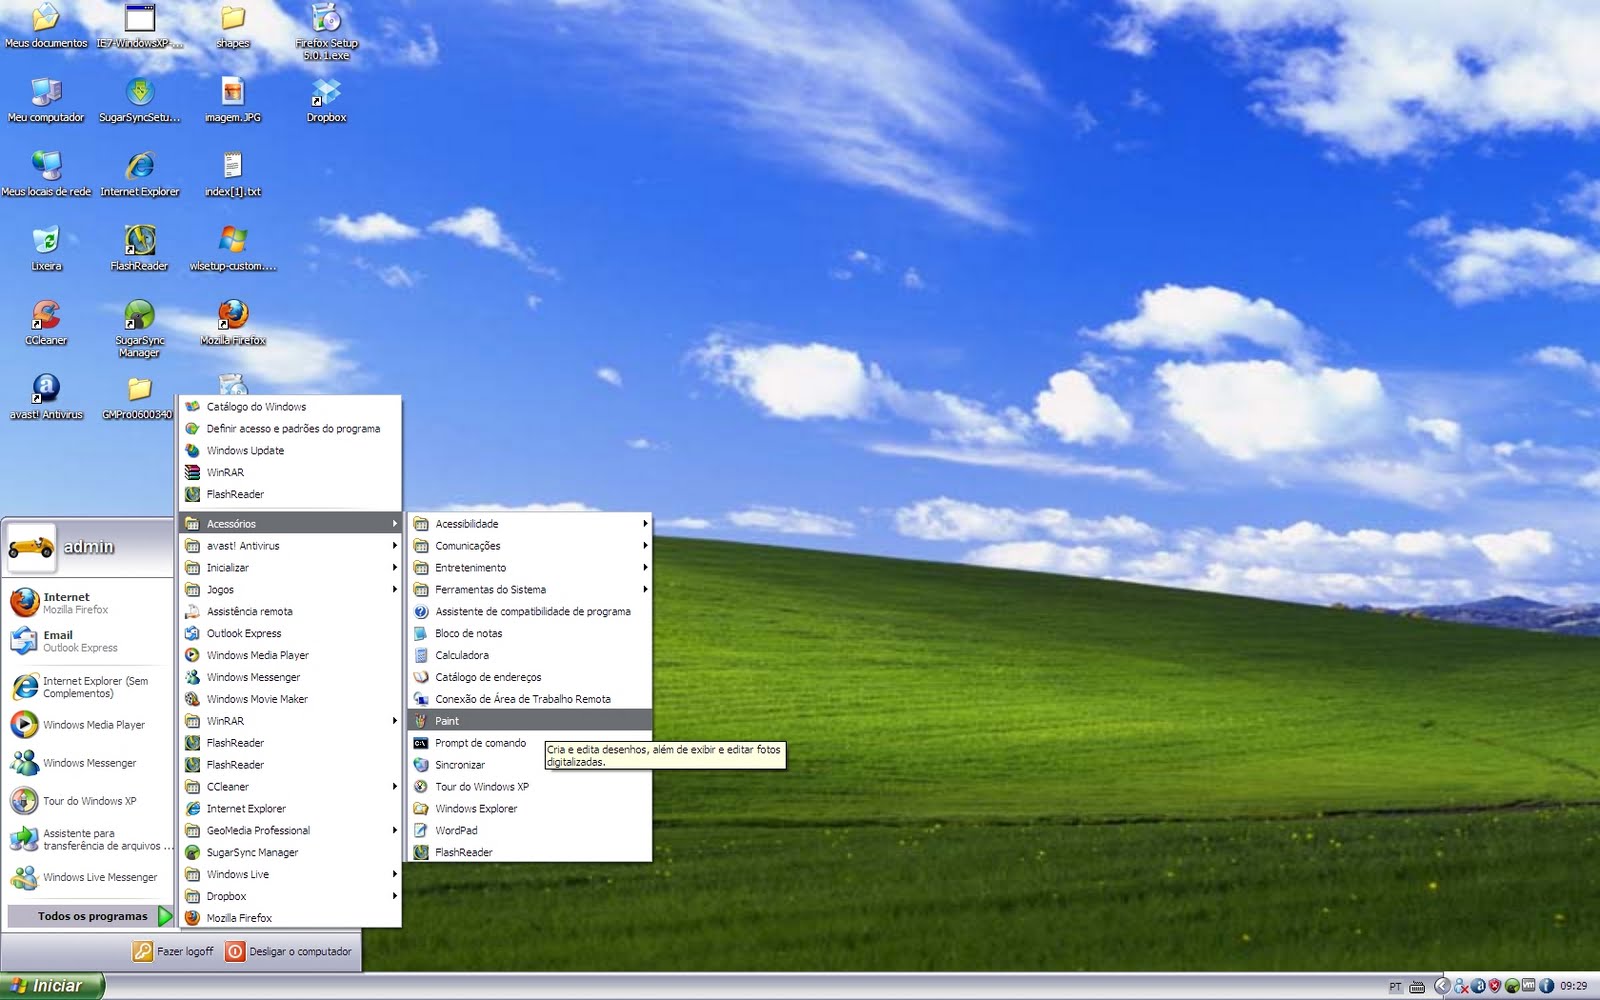Expand the Entretenimento submenu

coord(530,568)
